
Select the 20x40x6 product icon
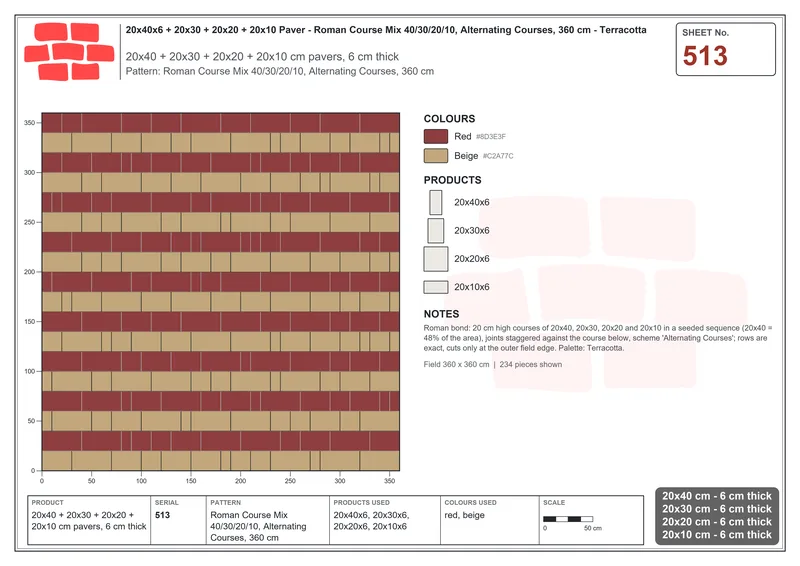point(436,202)
